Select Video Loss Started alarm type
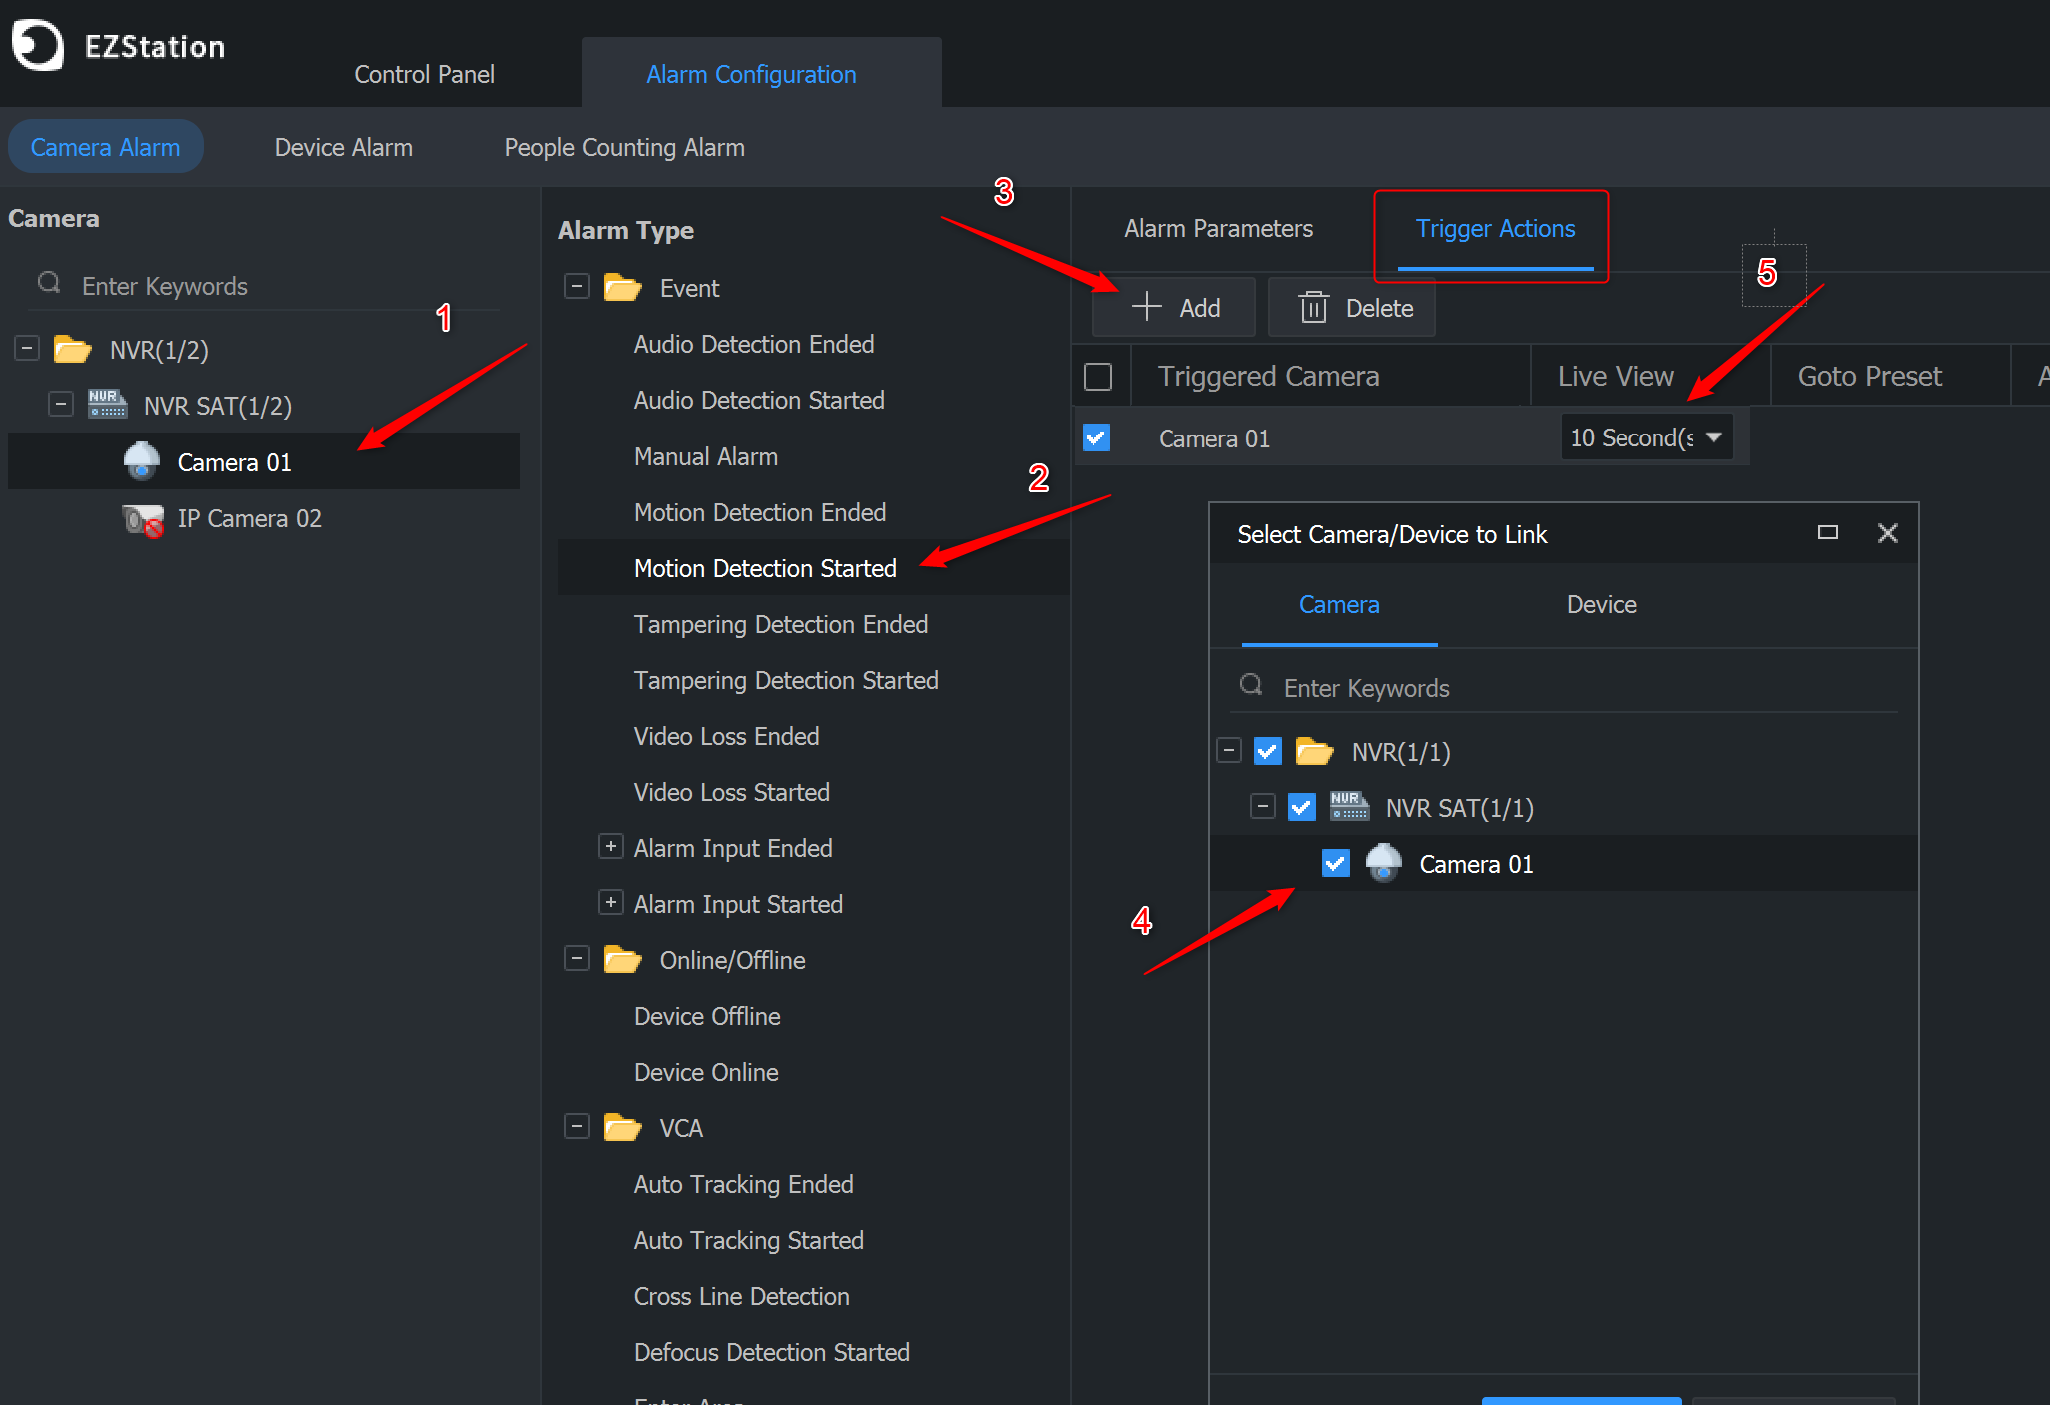 pyautogui.click(x=732, y=793)
